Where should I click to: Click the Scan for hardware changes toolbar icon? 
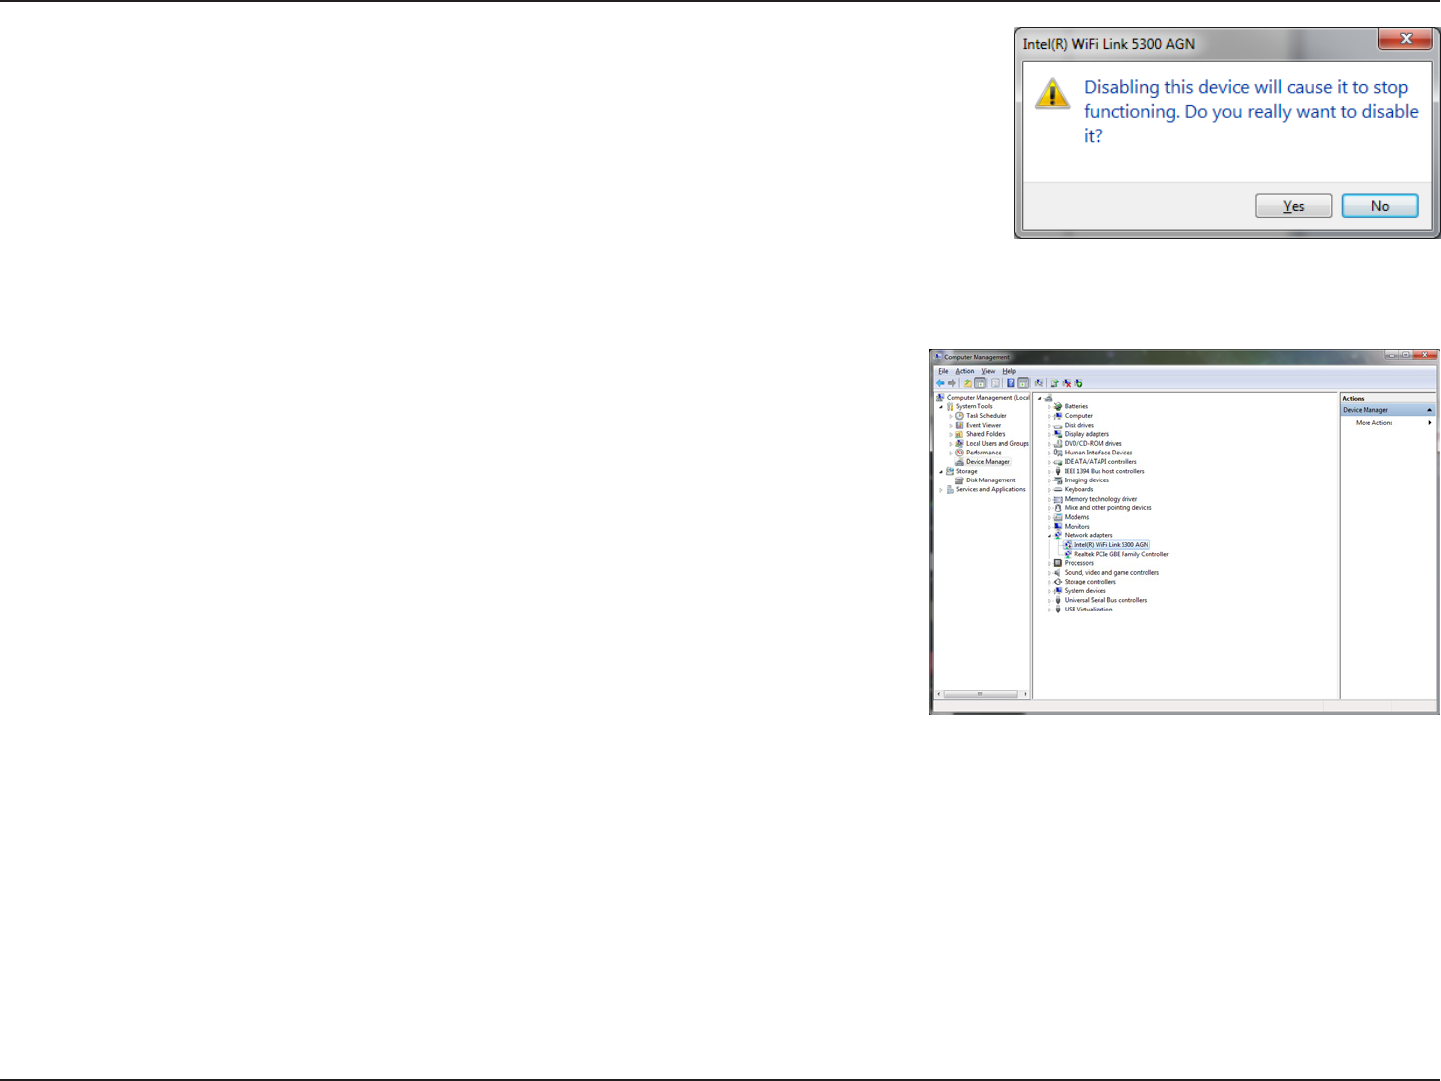tap(1039, 383)
